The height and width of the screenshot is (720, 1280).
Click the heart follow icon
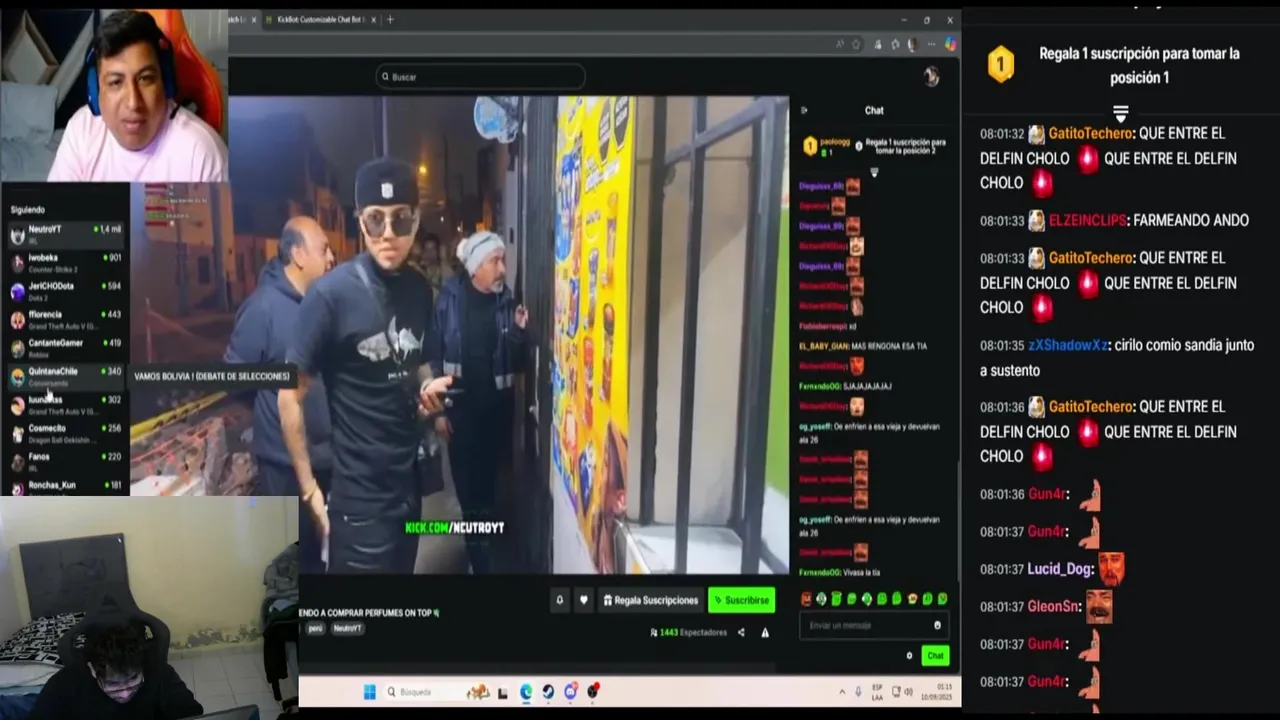(x=583, y=600)
